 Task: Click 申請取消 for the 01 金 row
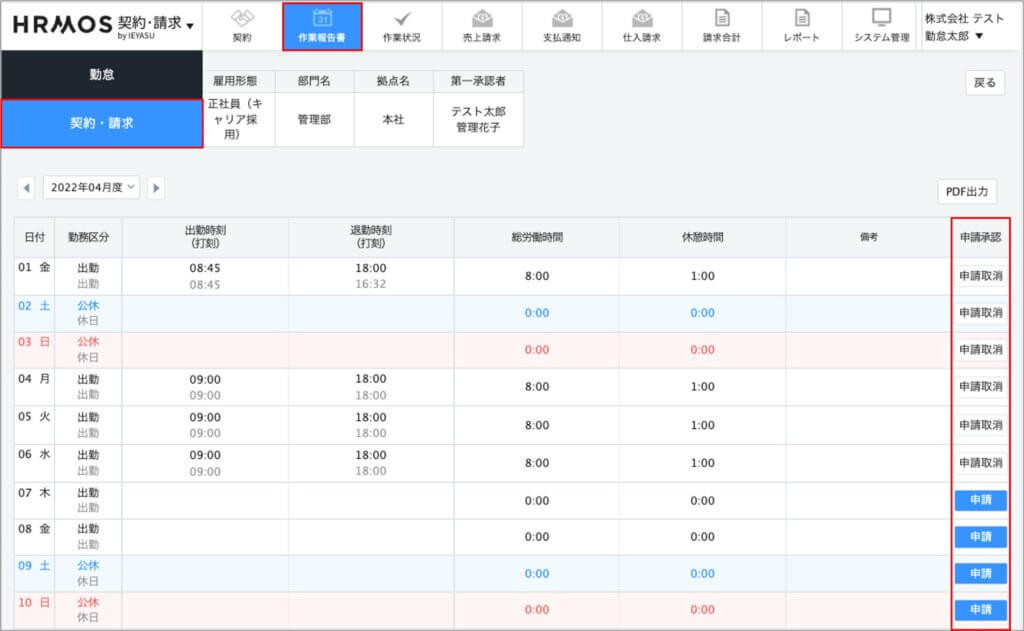(980, 277)
